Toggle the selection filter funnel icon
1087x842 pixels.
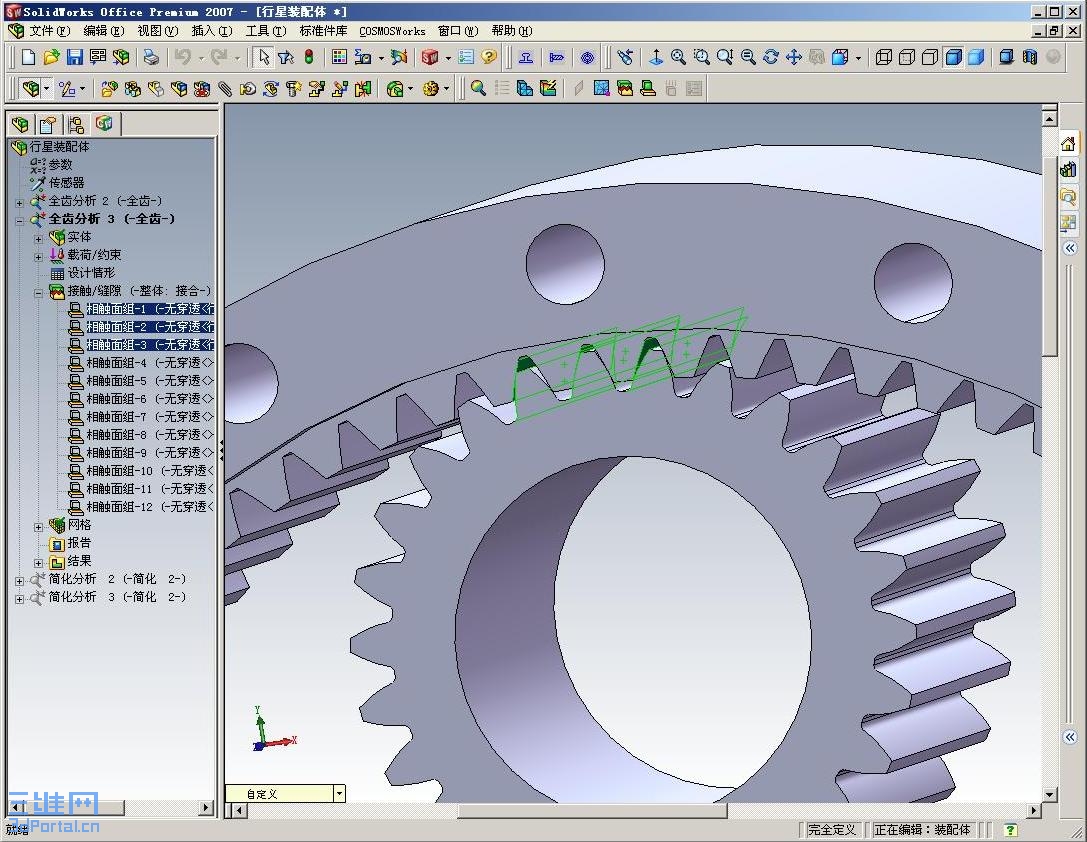click(x=286, y=57)
